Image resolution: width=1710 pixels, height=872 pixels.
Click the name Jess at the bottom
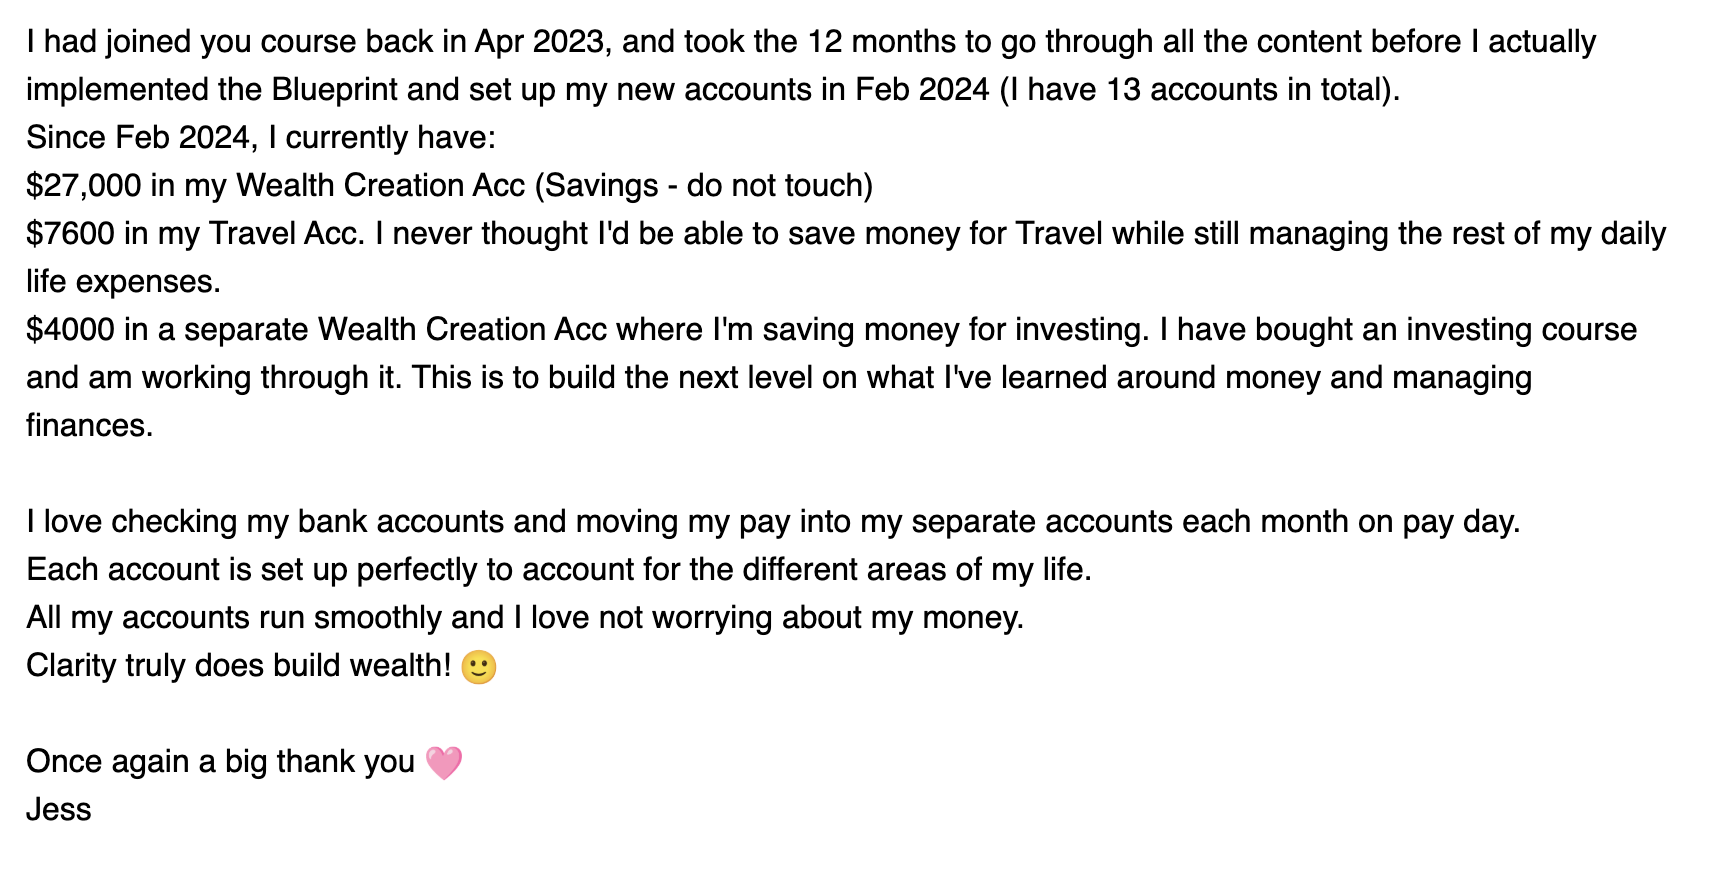click(59, 809)
